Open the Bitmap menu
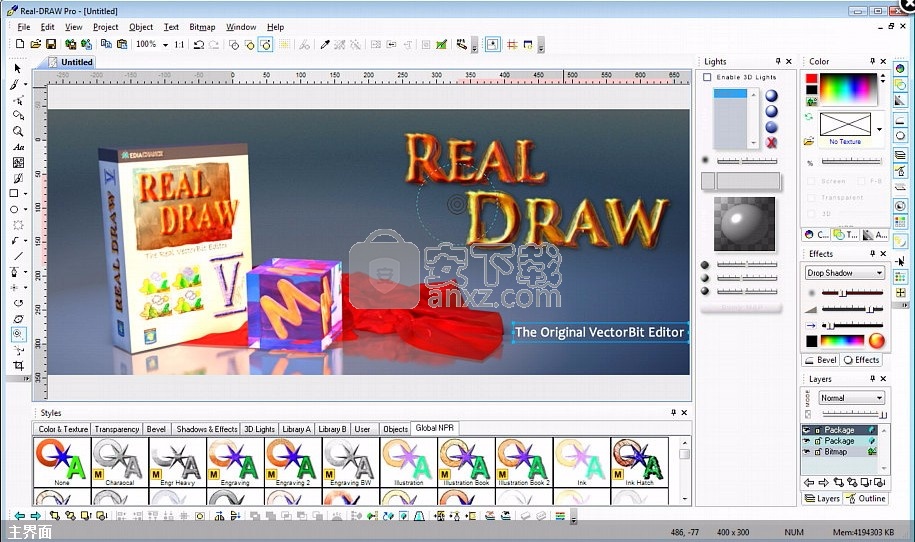 [202, 27]
